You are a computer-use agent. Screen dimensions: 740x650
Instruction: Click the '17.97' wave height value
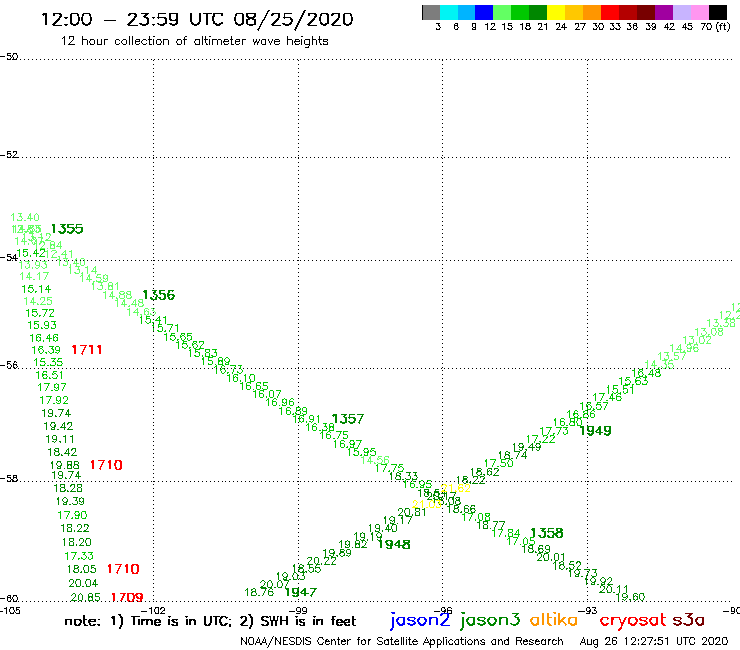coord(52,387)
